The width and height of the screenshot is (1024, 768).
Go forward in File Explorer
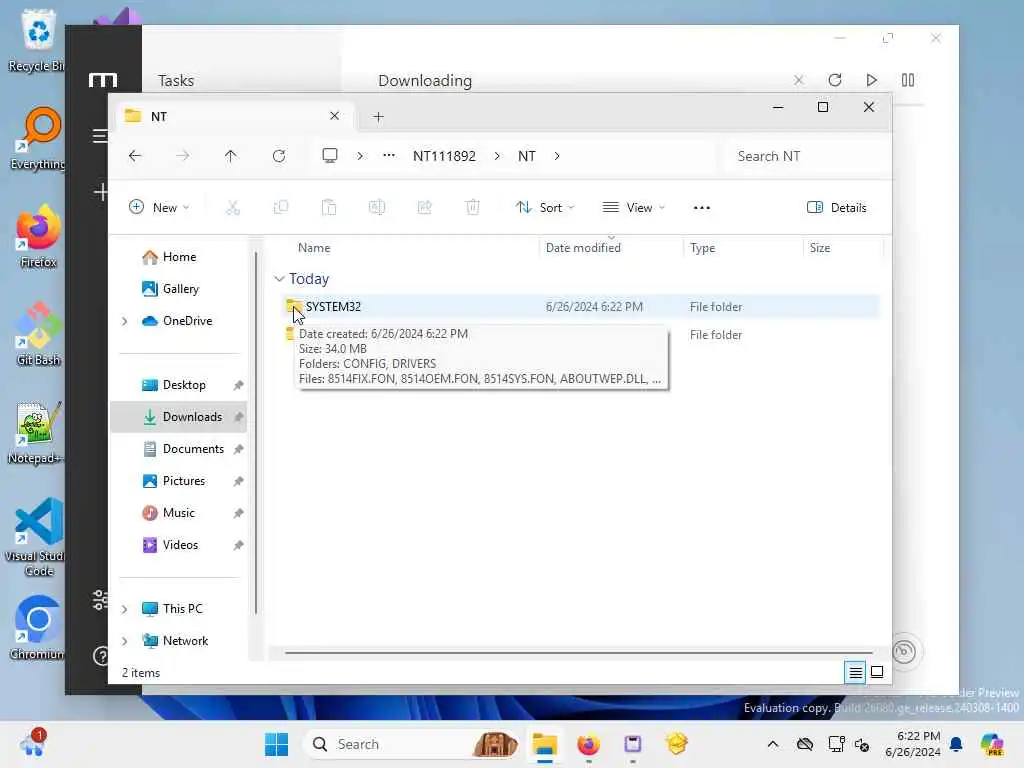(x=183, y=156)
